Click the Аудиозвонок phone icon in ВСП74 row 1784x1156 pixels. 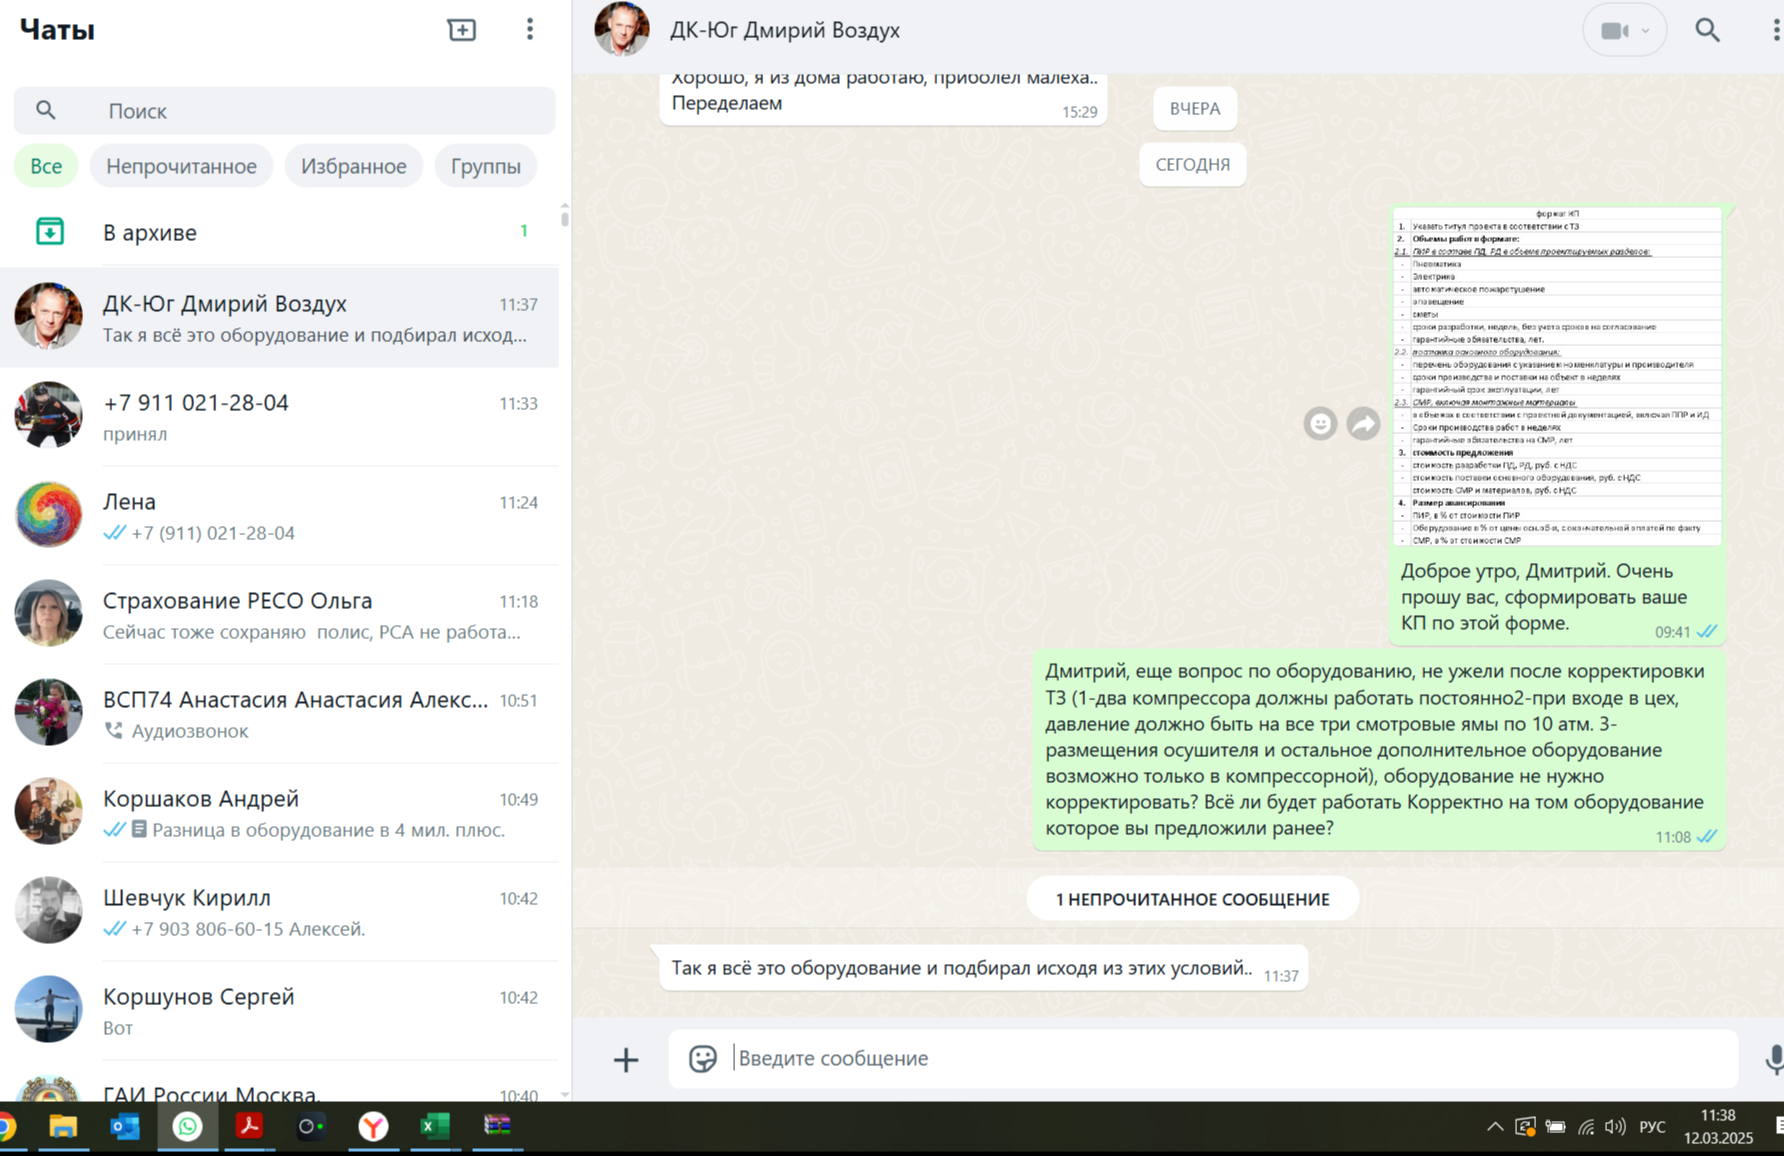pos(114,731)
